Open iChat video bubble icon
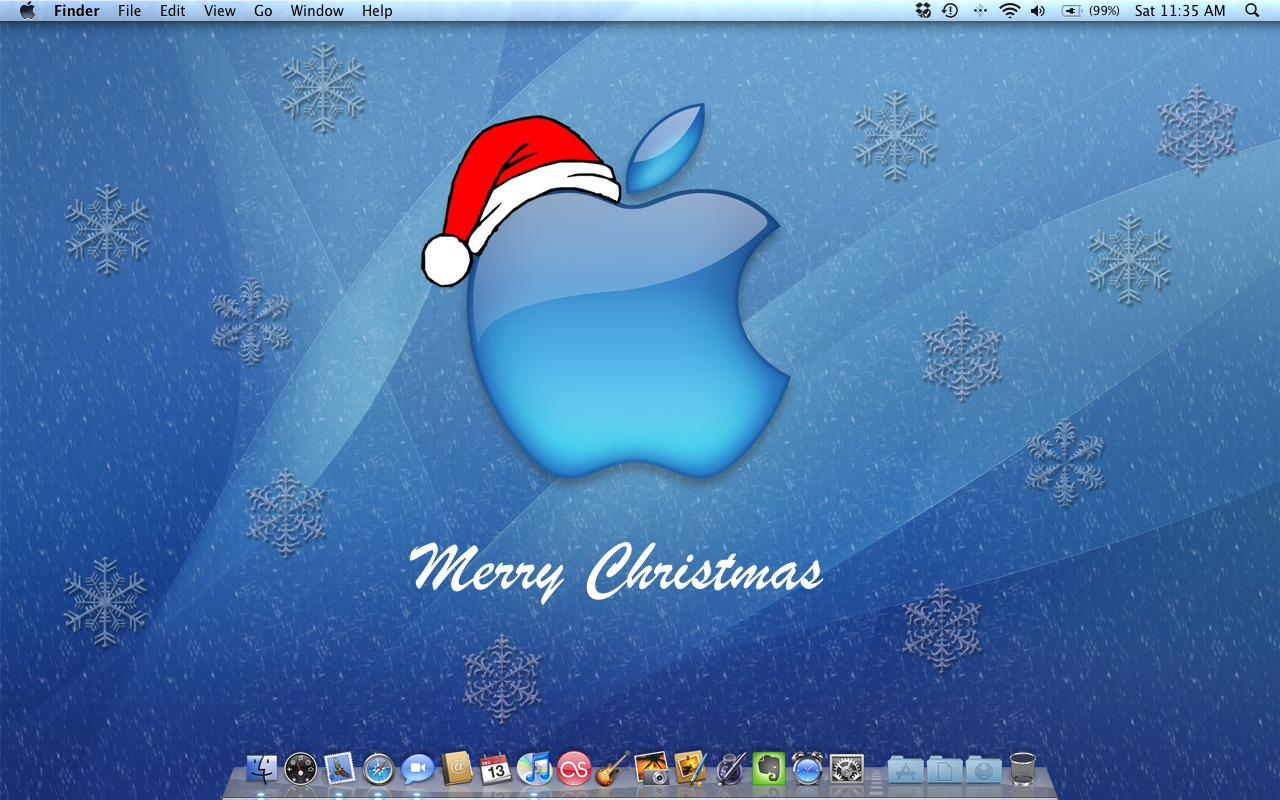The height and width of the screenshot is (800, 1280). [x=418, y=768]
